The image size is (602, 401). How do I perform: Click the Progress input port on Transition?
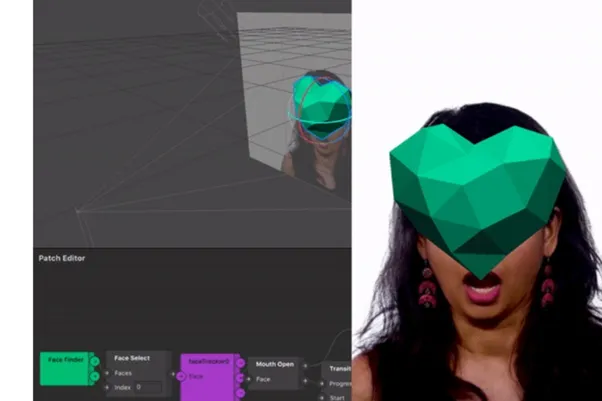pyautogui.click(x=322, y=383)
